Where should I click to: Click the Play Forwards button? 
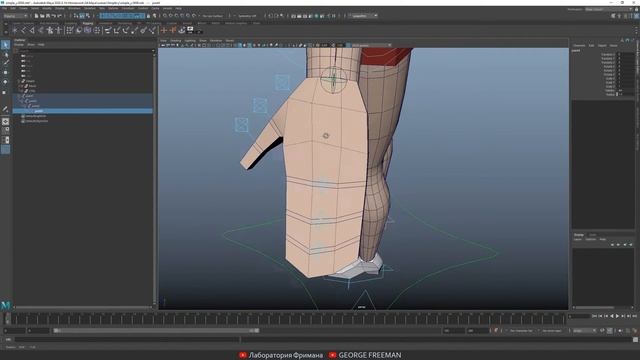617,316
